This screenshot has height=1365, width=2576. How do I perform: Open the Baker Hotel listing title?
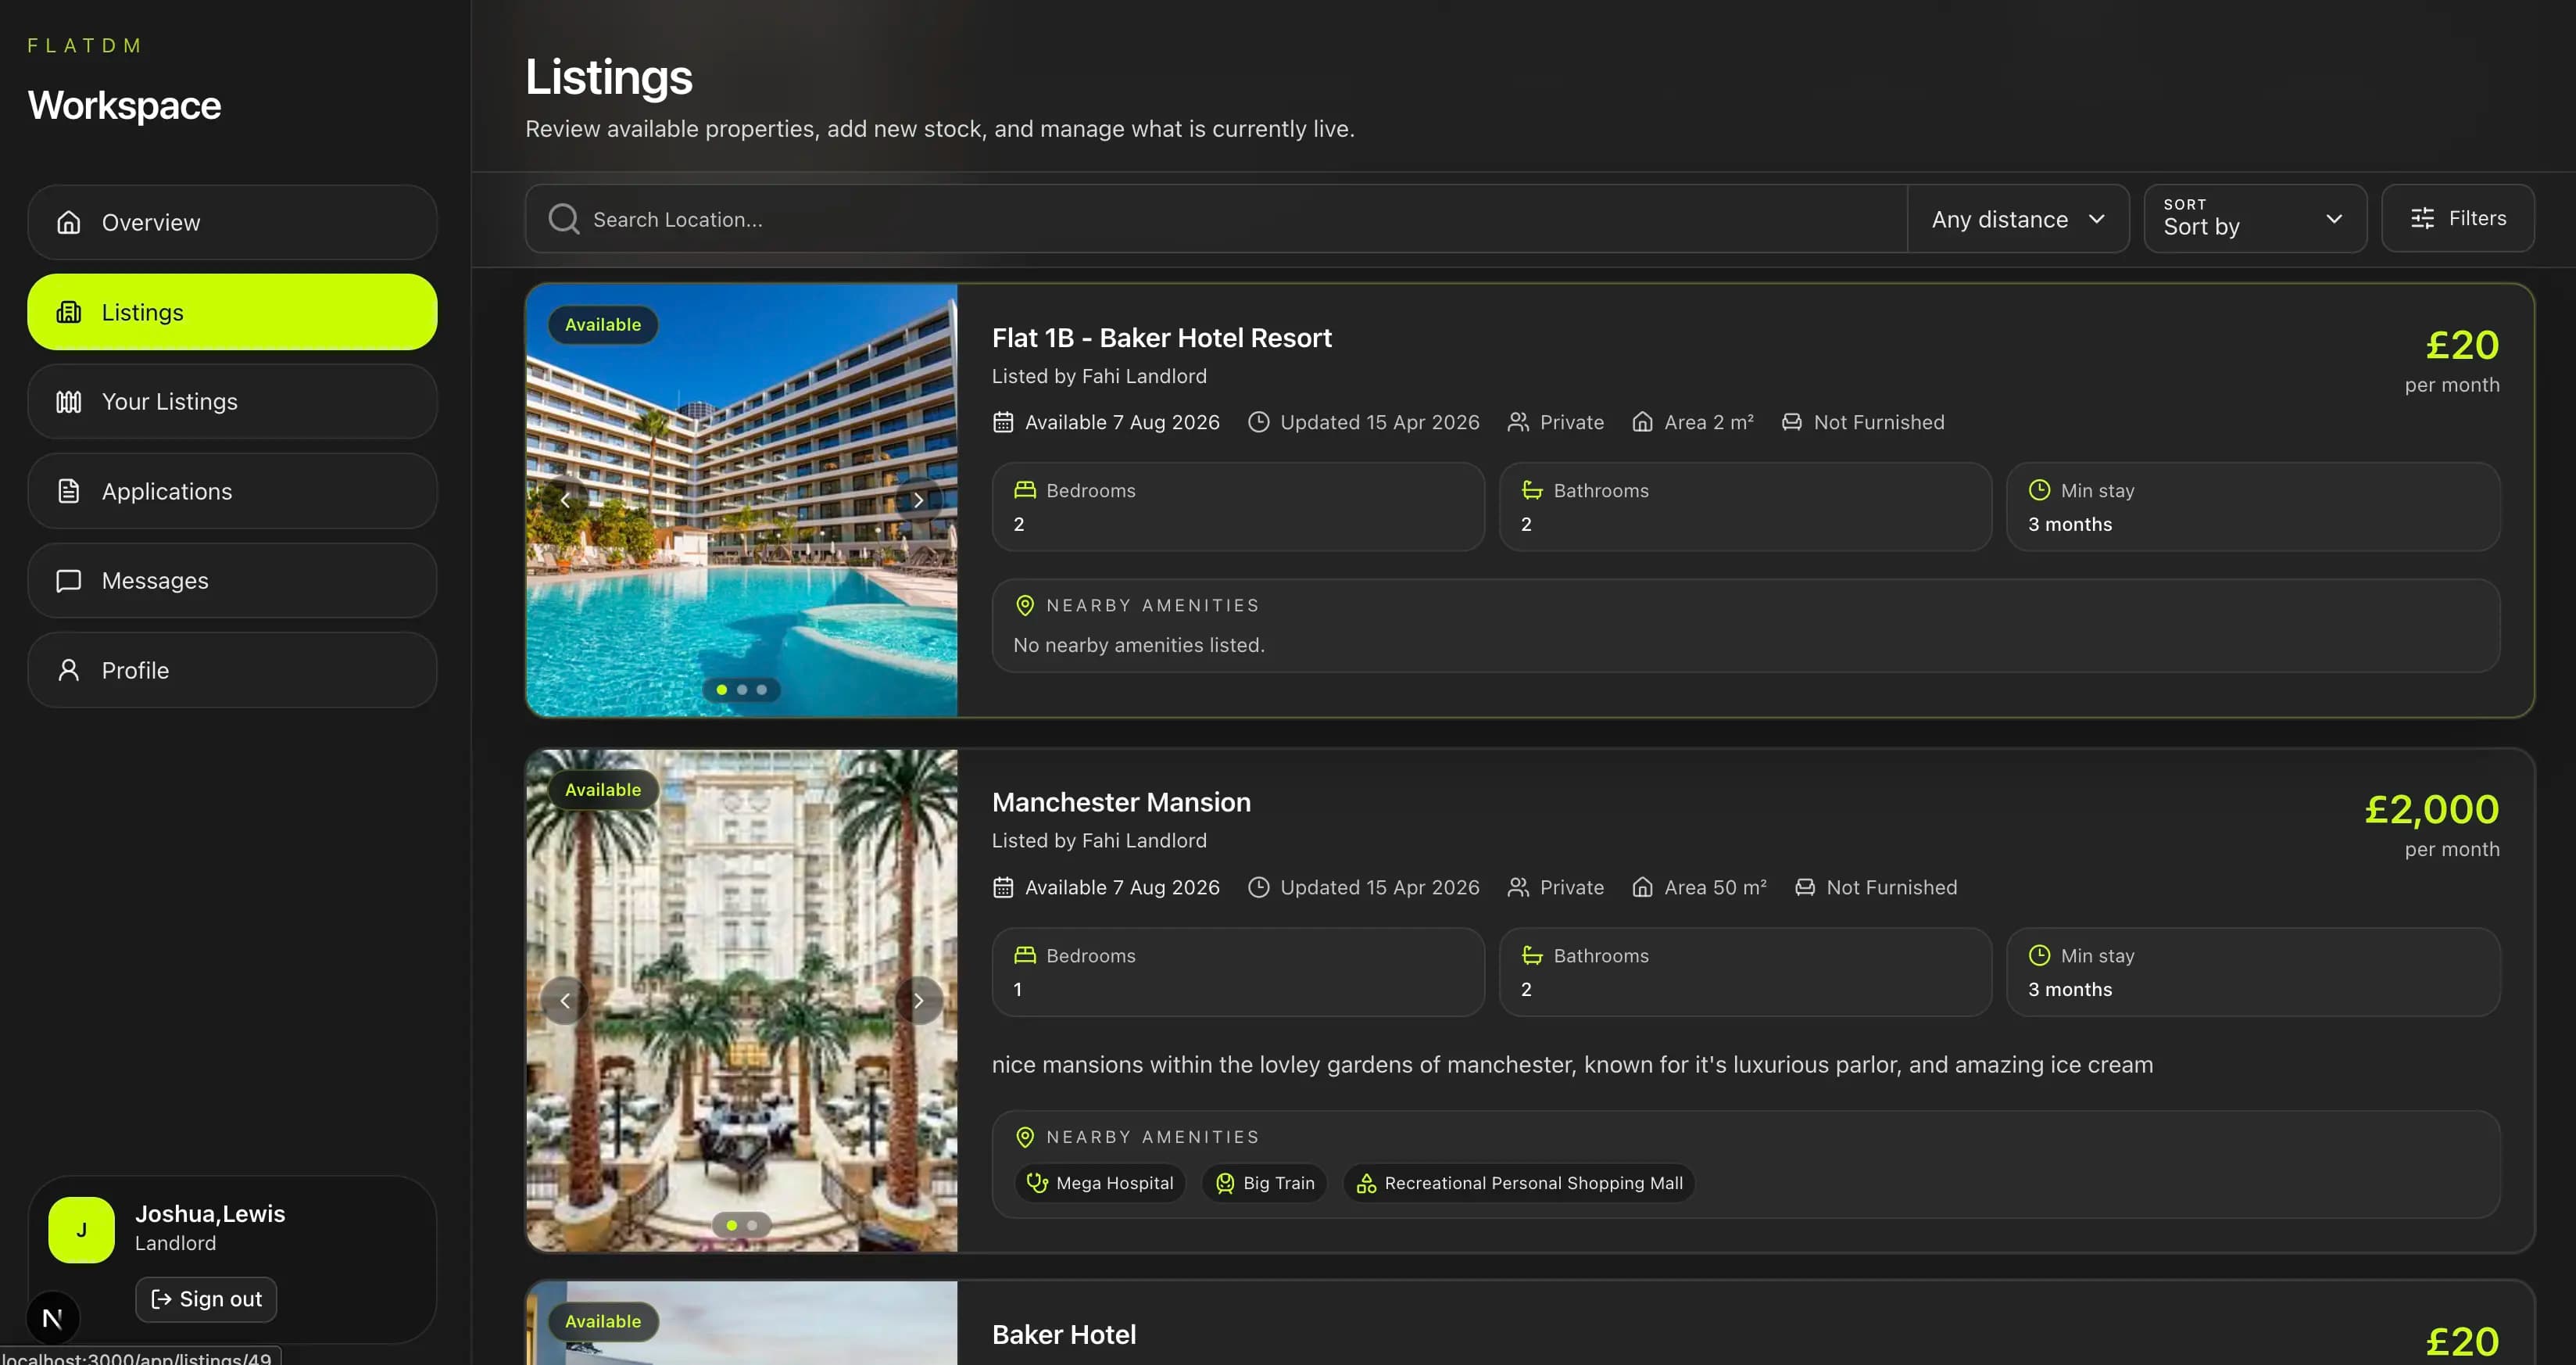(x=1063, y=1335)
